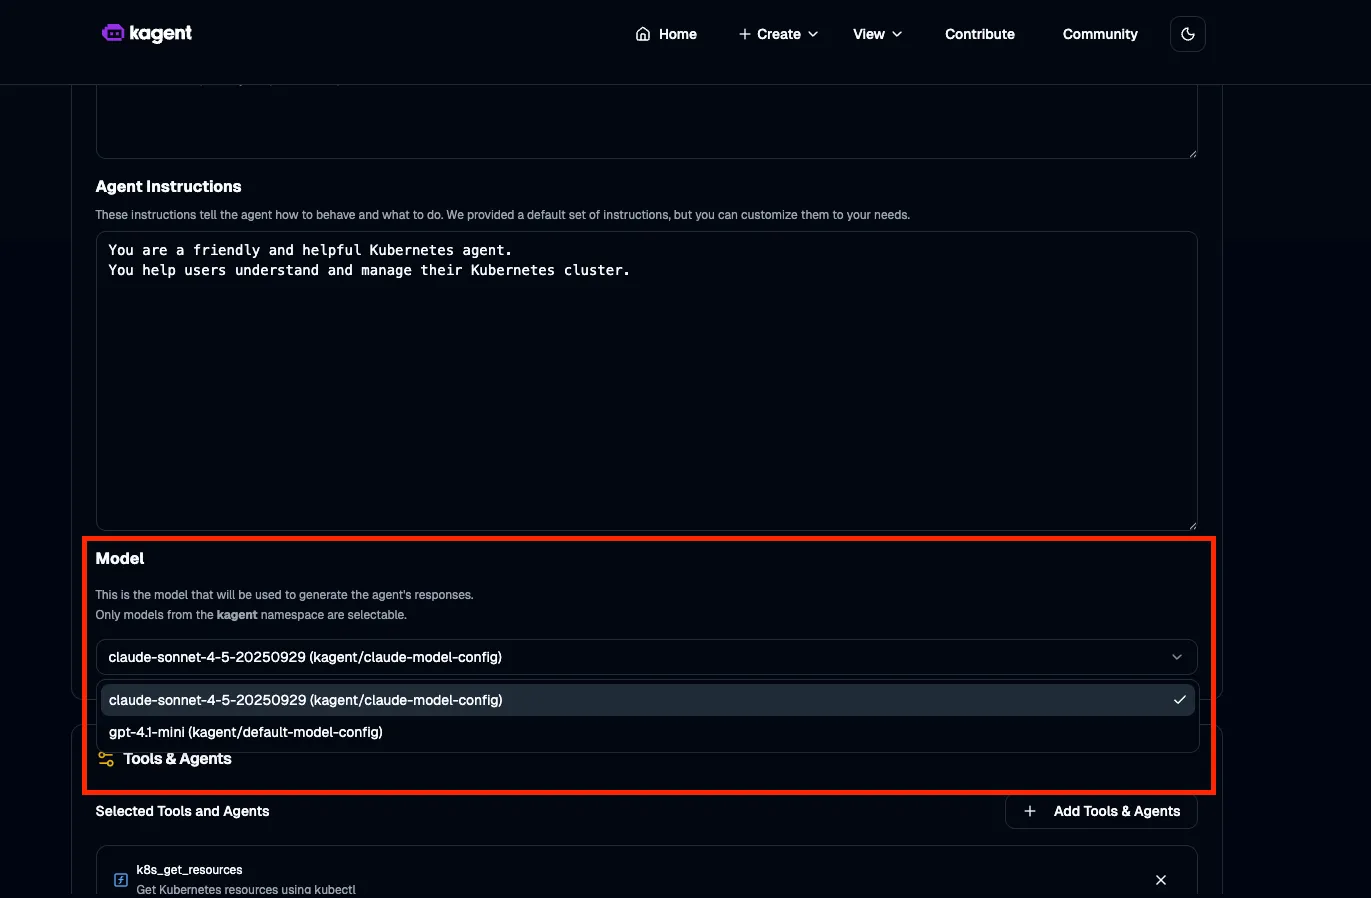This screenshot has height=898, width=1371.
Task: Click the function icon beside k8s_get_resources
Action: click(120, 880)
